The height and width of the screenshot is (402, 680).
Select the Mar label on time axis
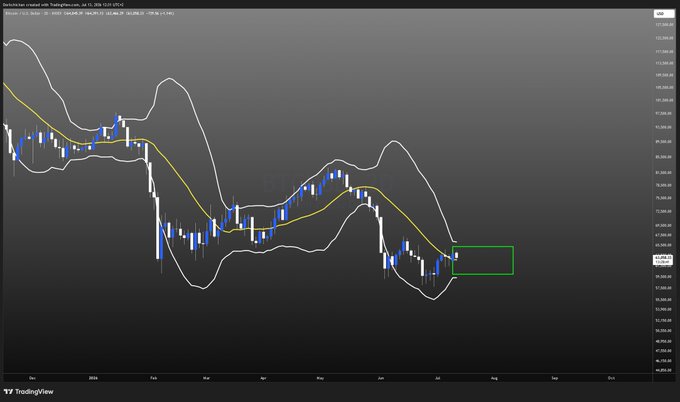[206, 378]
